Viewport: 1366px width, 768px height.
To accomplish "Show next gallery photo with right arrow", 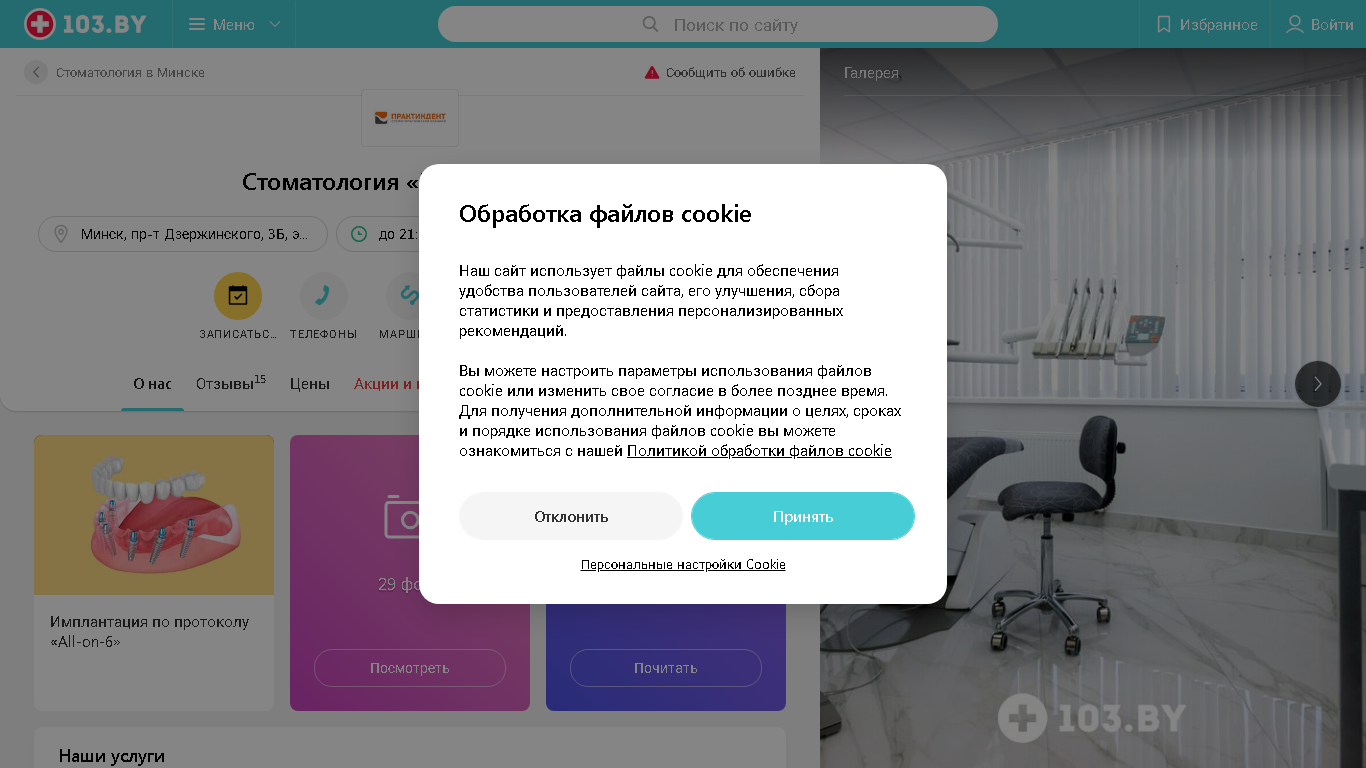I will [x=1318, y=384].
